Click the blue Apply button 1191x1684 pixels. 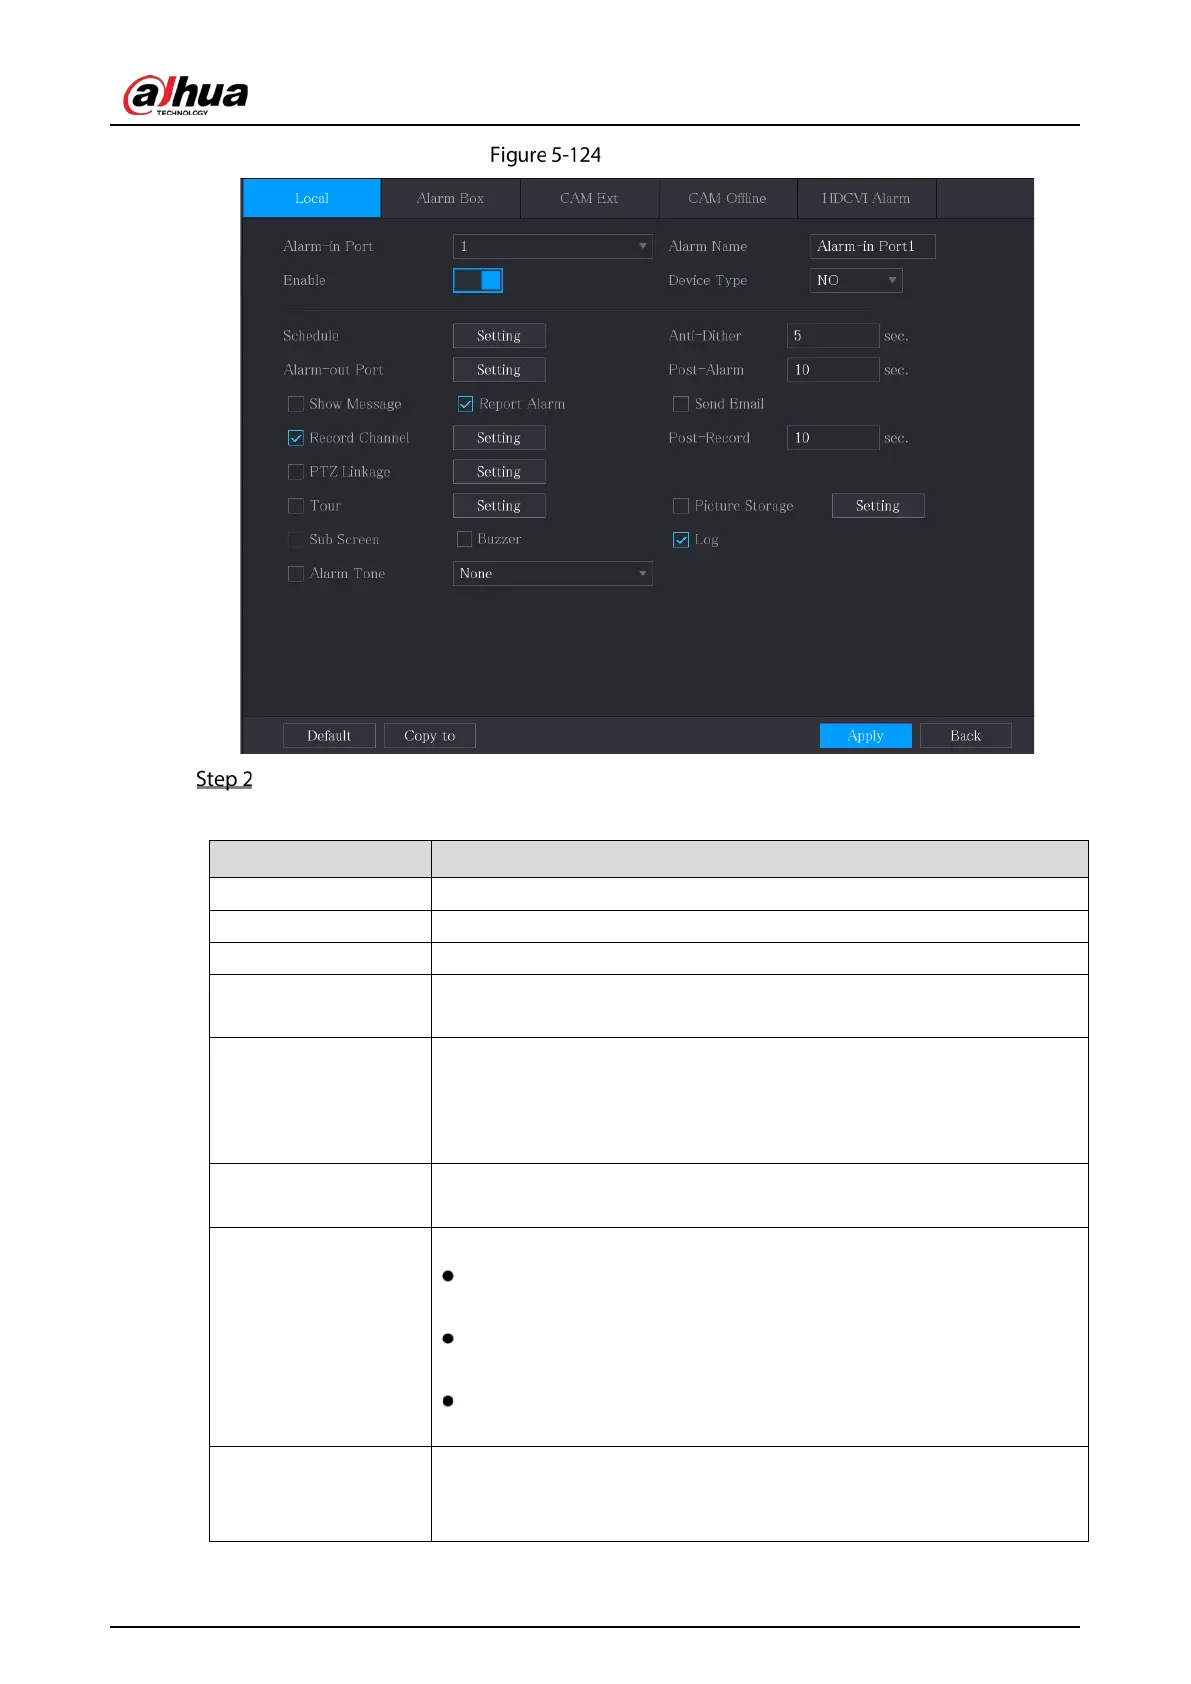point(866,736)
